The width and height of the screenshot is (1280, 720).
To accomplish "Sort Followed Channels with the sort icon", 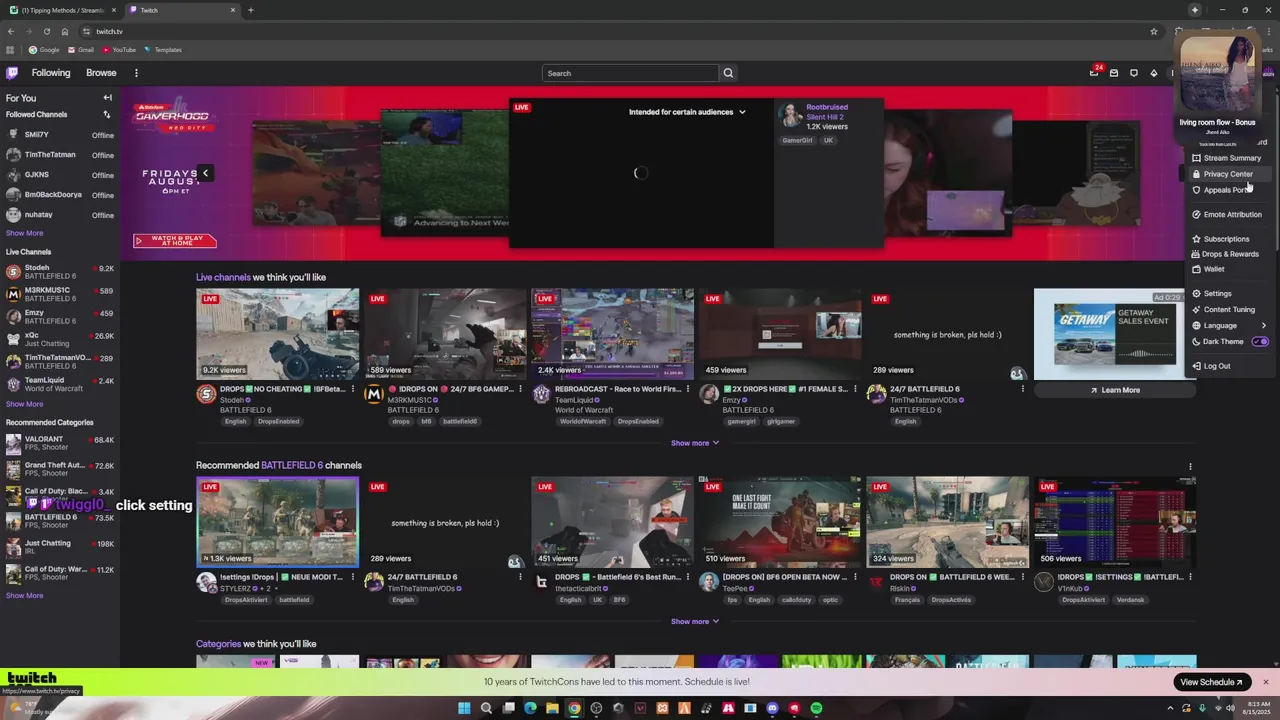I will click(x=107, y=115).
